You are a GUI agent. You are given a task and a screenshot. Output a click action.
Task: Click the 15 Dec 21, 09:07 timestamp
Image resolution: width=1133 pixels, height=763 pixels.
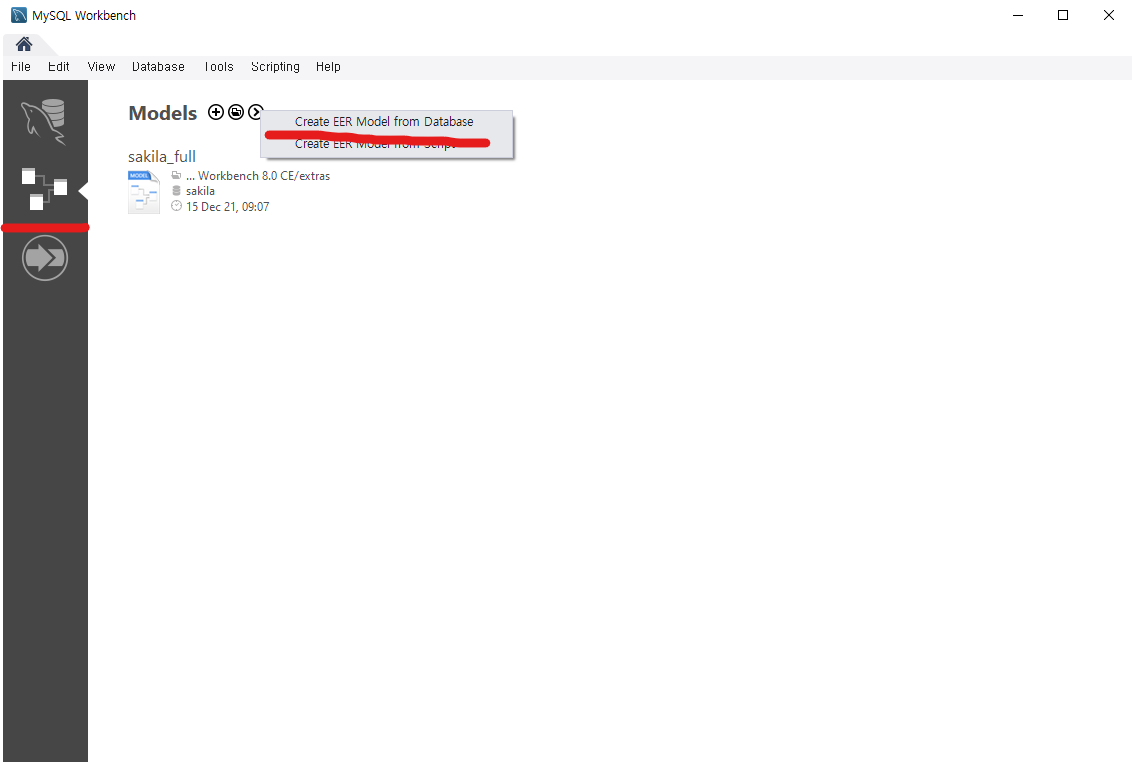coord(228,207)
